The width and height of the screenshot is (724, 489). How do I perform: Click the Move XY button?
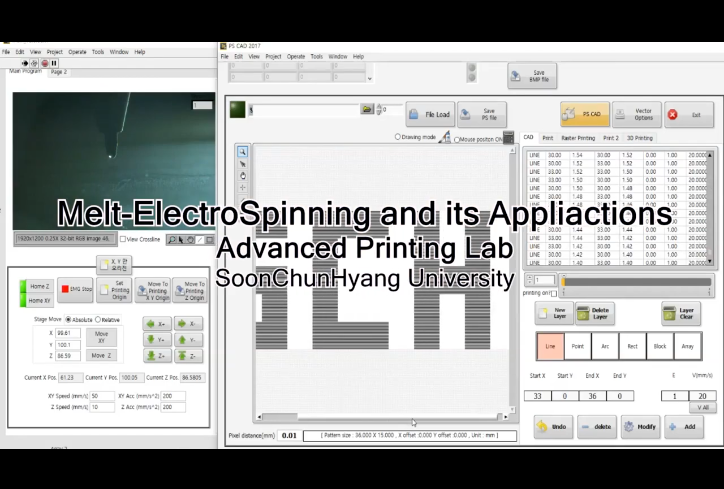click(x=102, y=337)
